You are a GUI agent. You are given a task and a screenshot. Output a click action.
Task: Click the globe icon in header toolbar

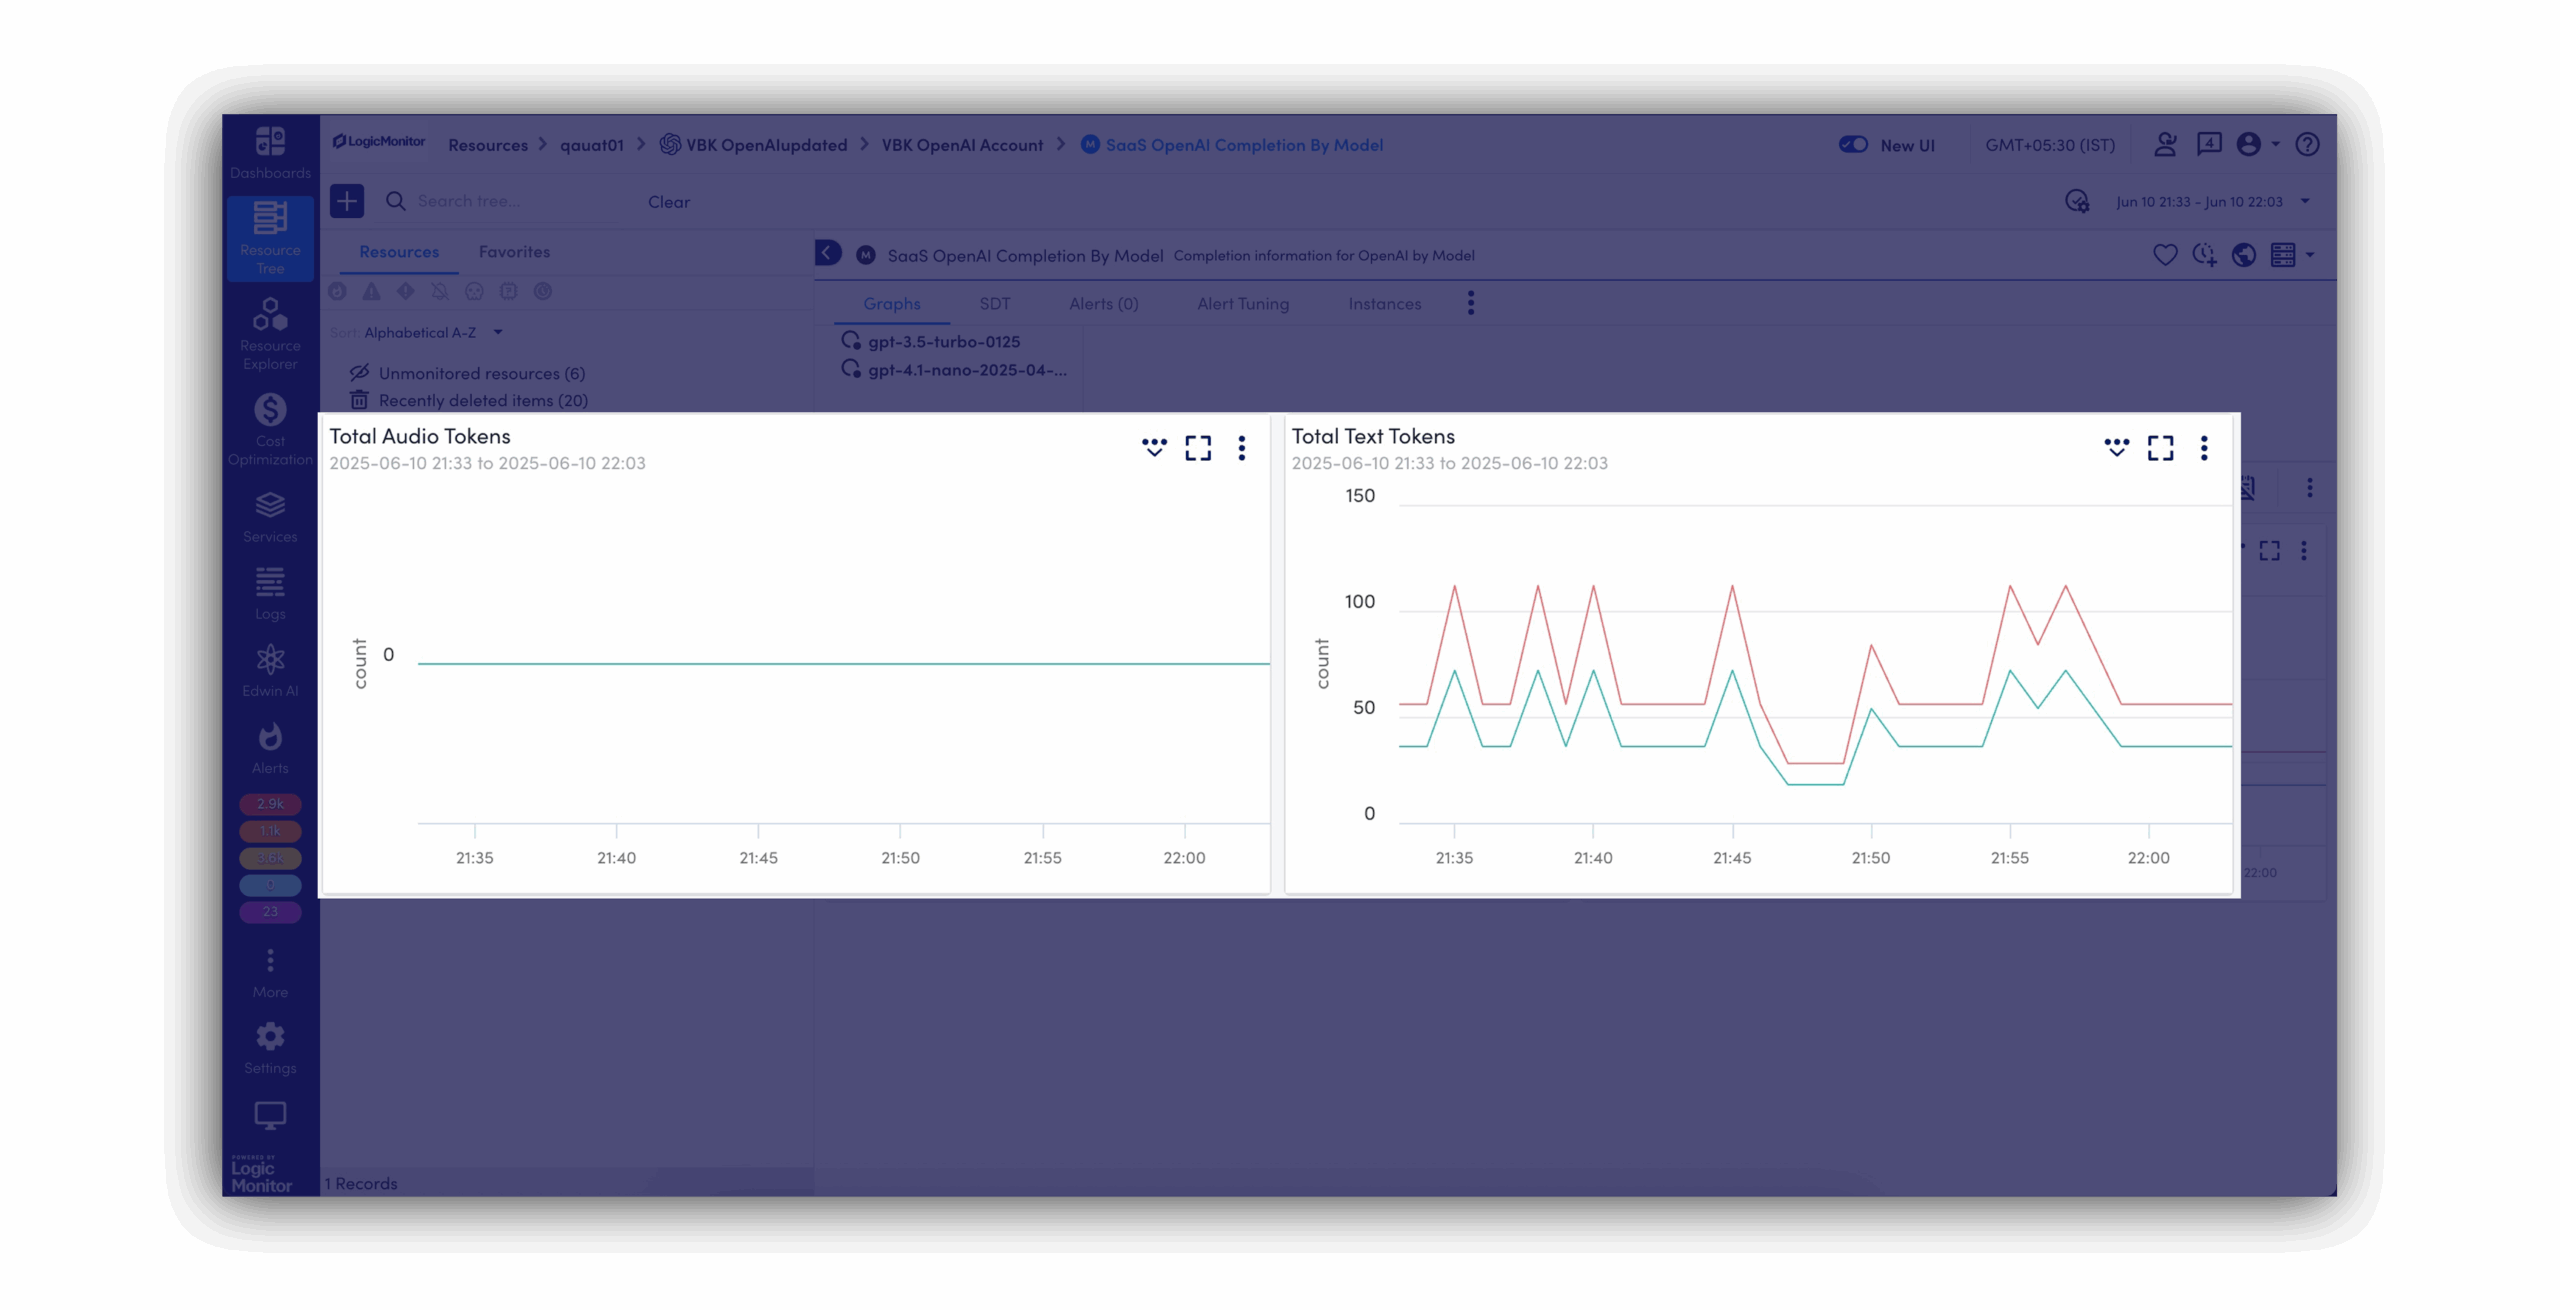(x=2243, y=255)
